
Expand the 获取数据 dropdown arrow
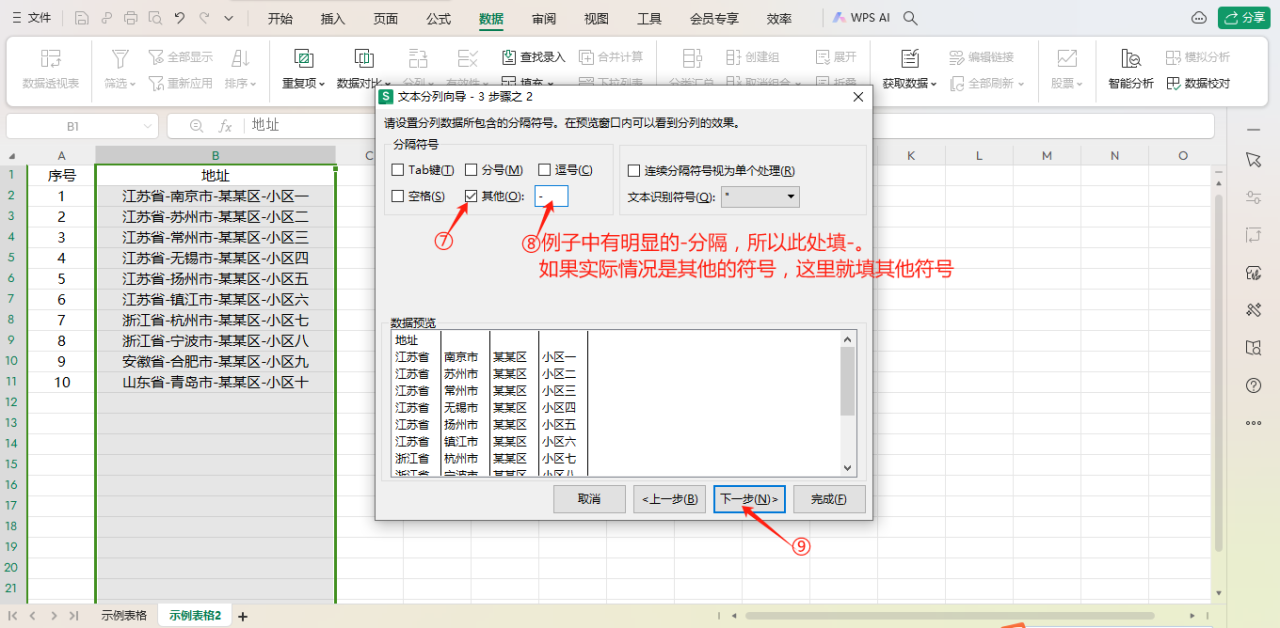(x=933, y=84)
